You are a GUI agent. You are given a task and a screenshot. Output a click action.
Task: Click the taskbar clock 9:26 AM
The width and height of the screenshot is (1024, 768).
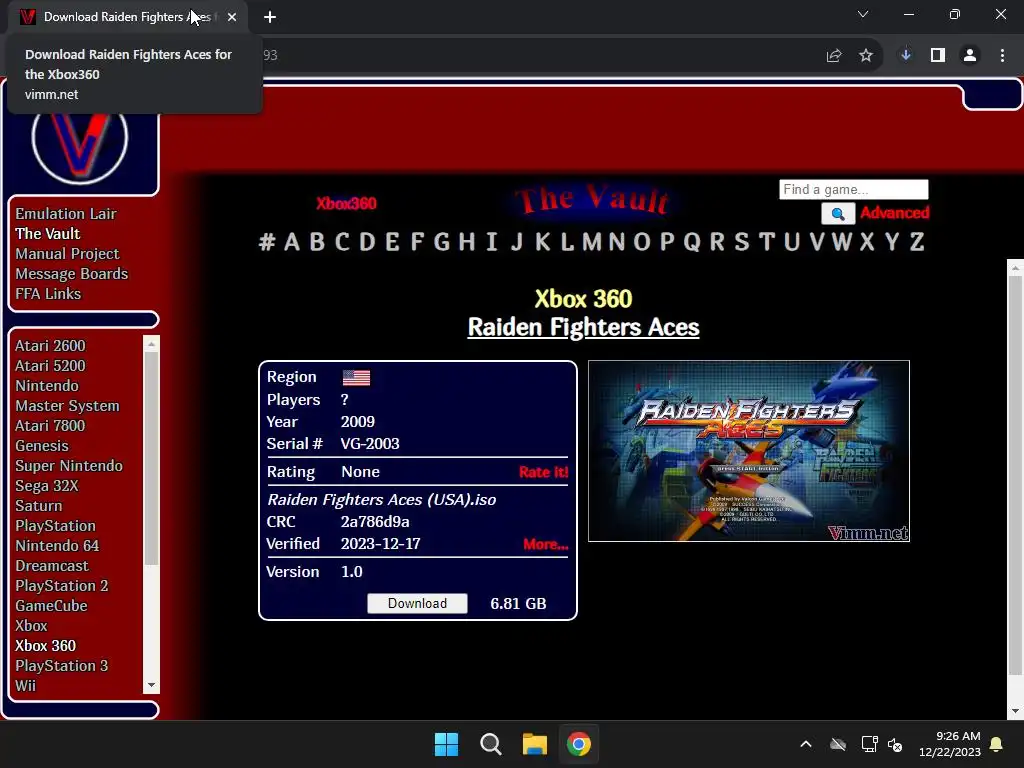(x=950, y=744)
